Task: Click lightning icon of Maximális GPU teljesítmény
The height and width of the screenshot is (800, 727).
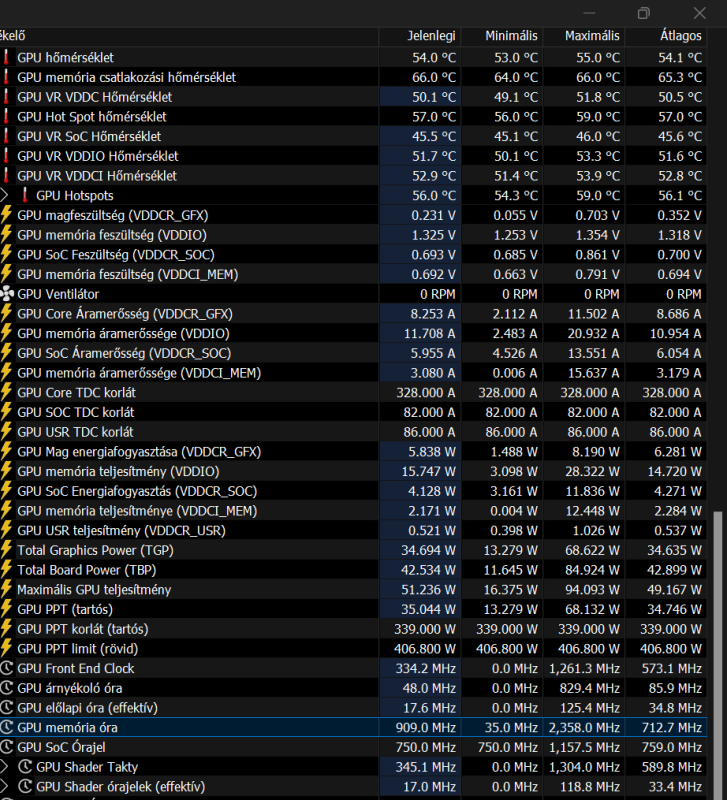Action: [x=6, y=589]
